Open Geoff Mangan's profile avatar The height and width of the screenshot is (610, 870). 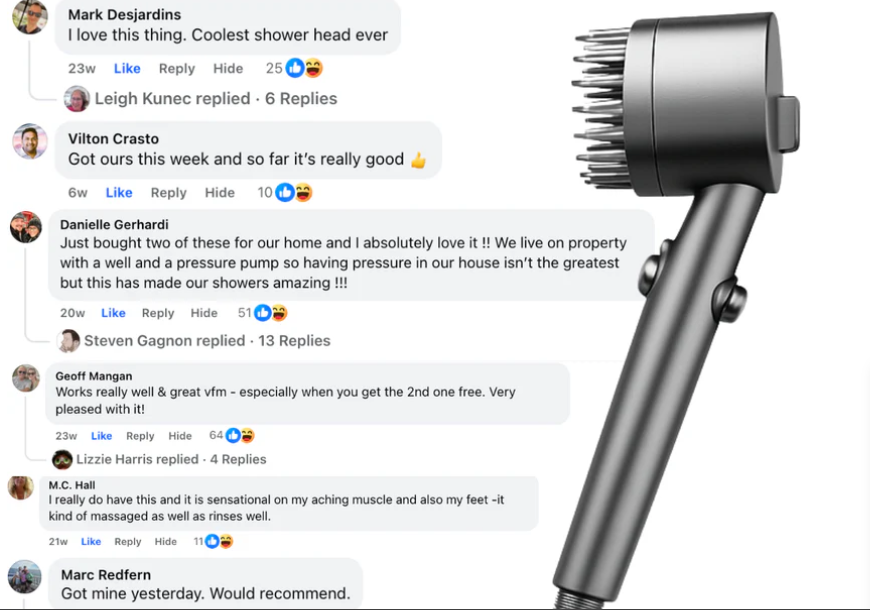26,378
